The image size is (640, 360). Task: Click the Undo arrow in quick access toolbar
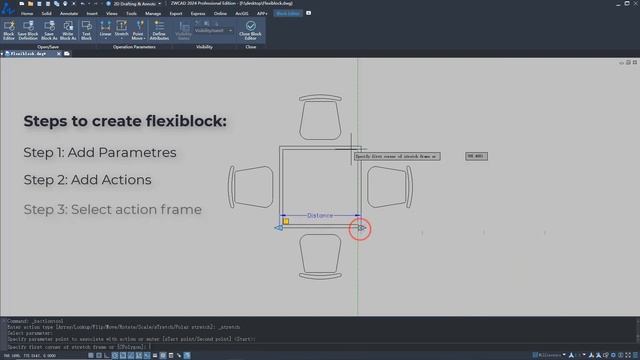click(x=82, y=4)
